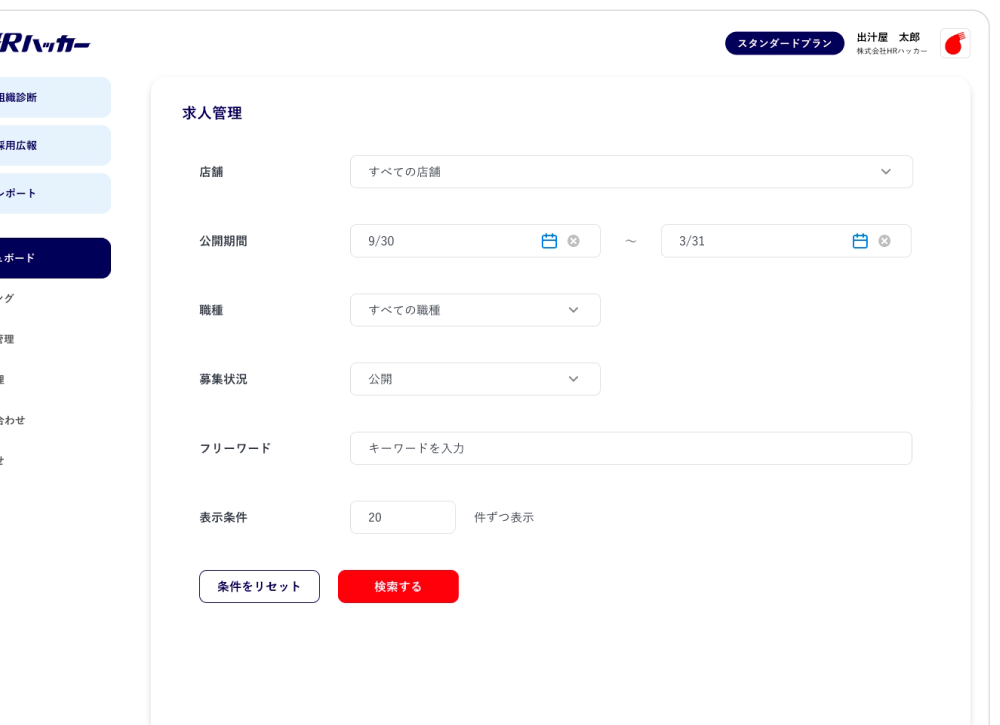Image resolution: width=1000 pixels, height=725 pixels.
Task: Clear the 3/31 end date with the x icon
Action: [x=884, y=241]
